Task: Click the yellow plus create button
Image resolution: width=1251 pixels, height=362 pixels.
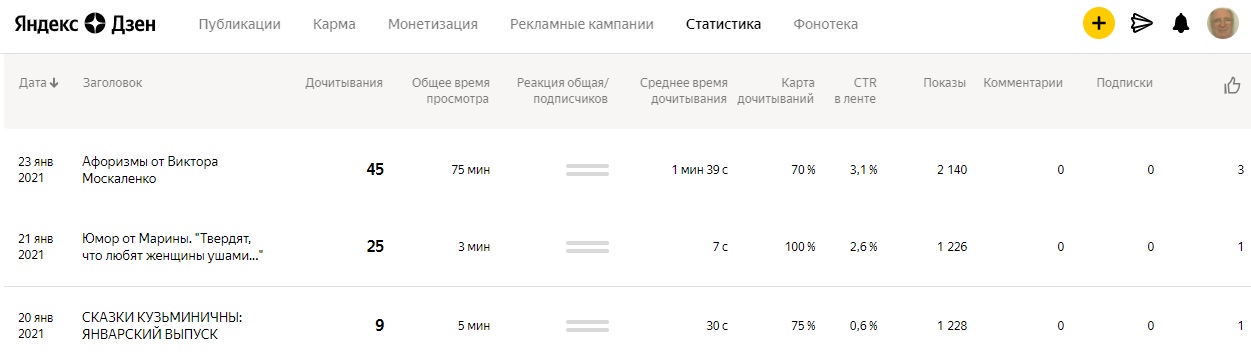Action: pyautogui.click(x=1098, y=23)
